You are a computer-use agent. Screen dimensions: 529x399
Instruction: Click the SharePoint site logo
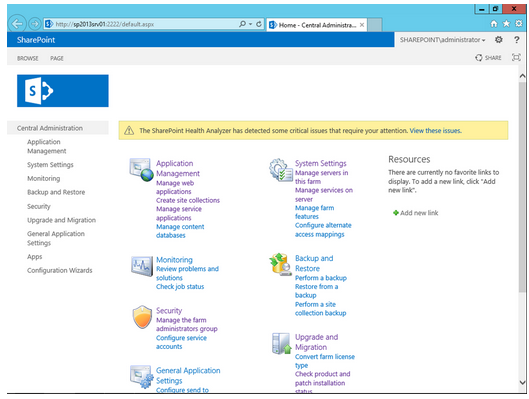[63, 91]
